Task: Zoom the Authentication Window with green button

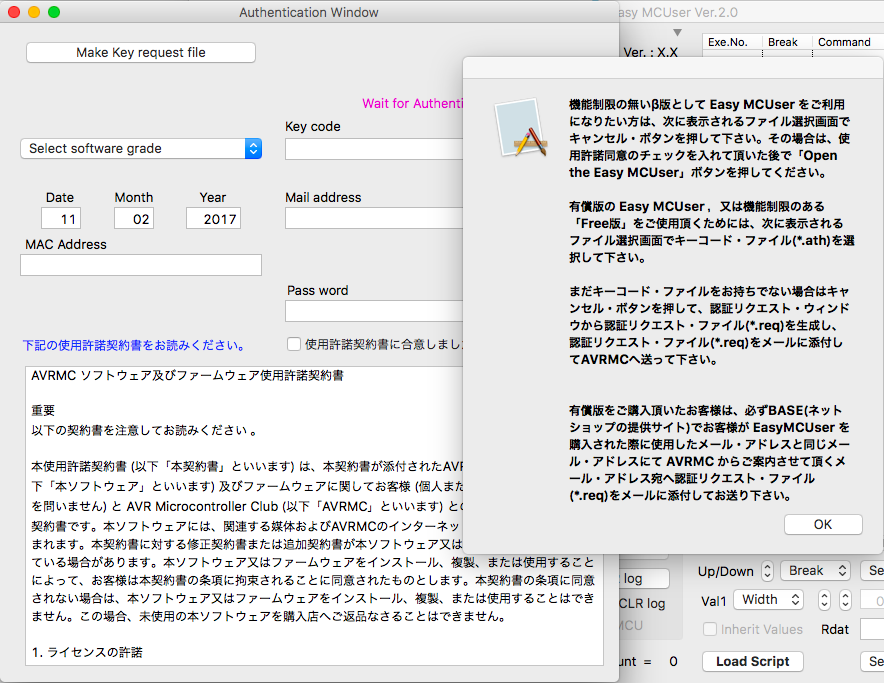Action: 54,12
